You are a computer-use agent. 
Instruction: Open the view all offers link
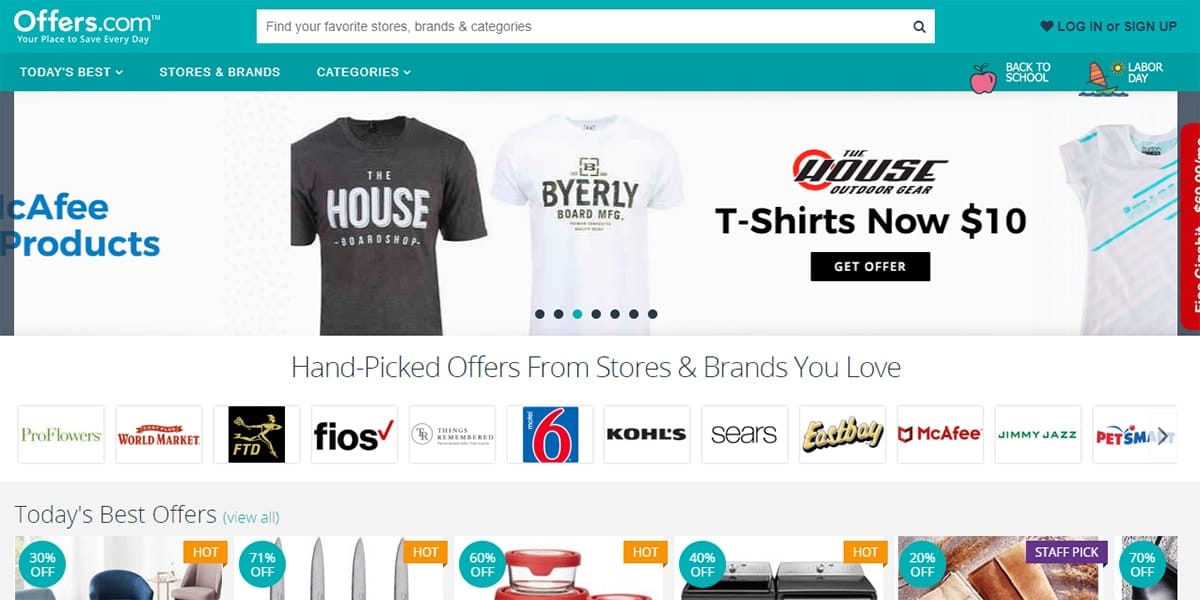click(x=251, y=517)
